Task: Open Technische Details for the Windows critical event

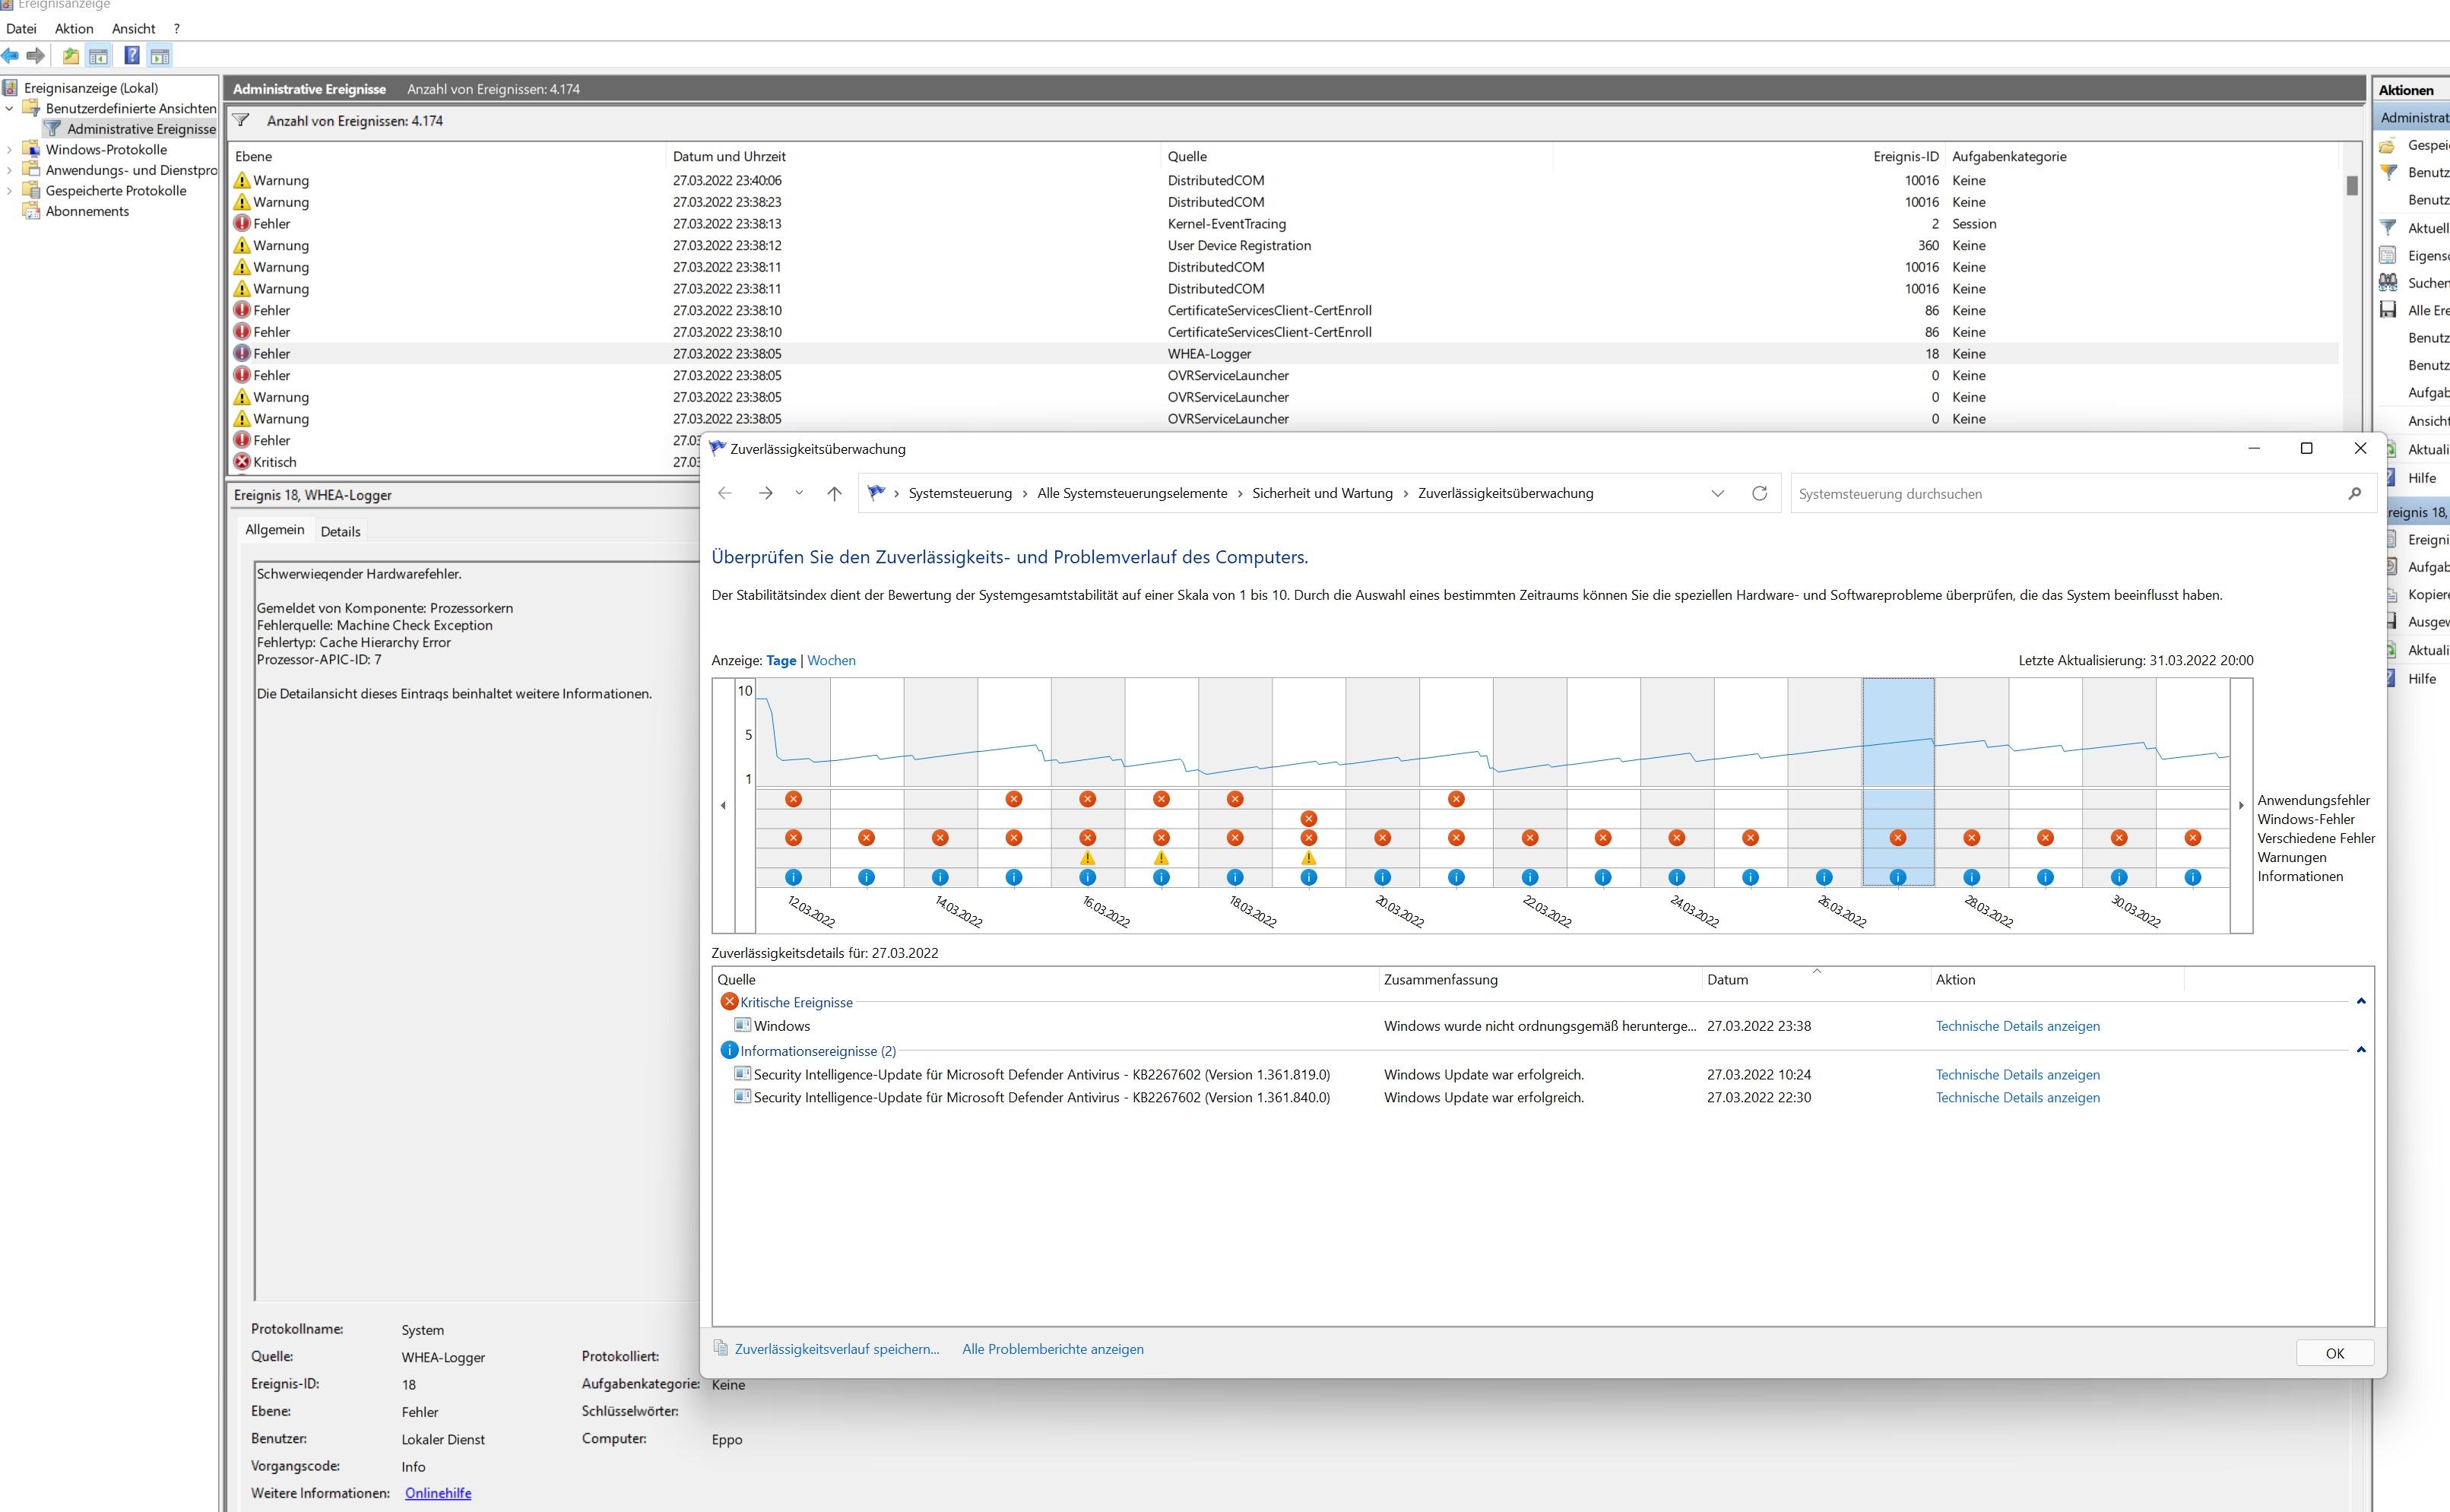Action: tap(2017, 1026)
